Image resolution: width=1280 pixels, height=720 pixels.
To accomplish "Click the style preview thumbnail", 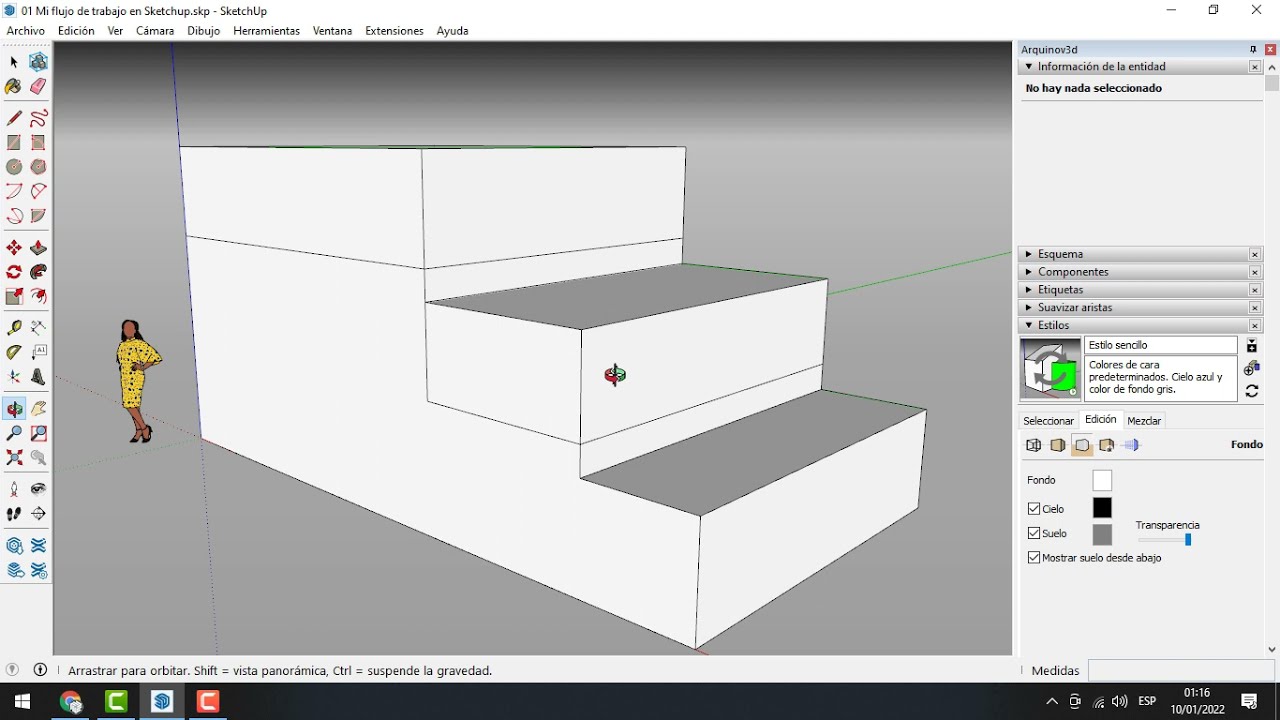I will 1050,369.
